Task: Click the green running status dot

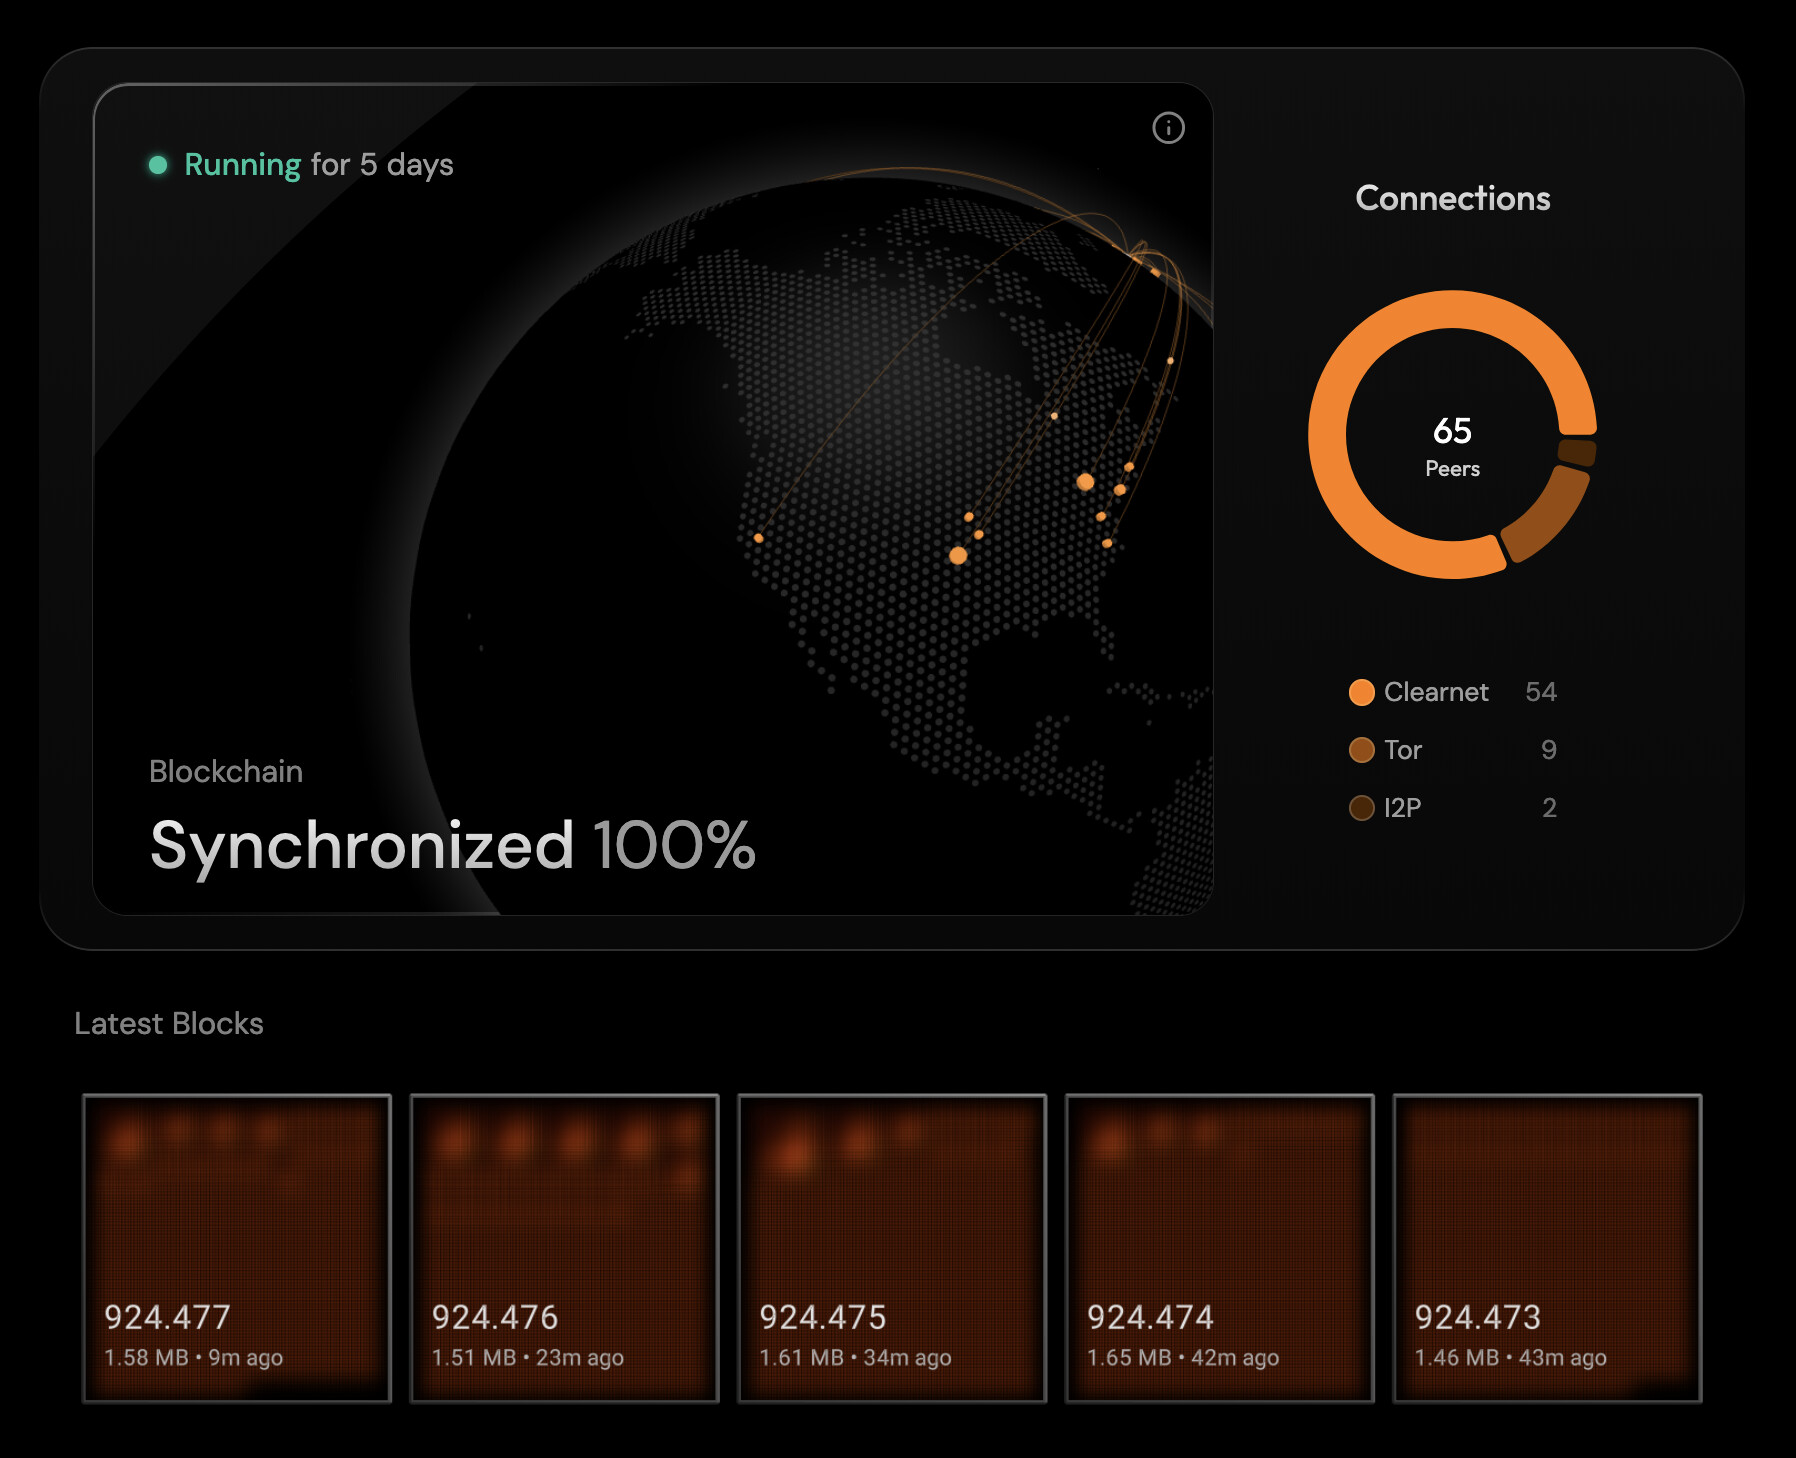Action: pos(158,165)
